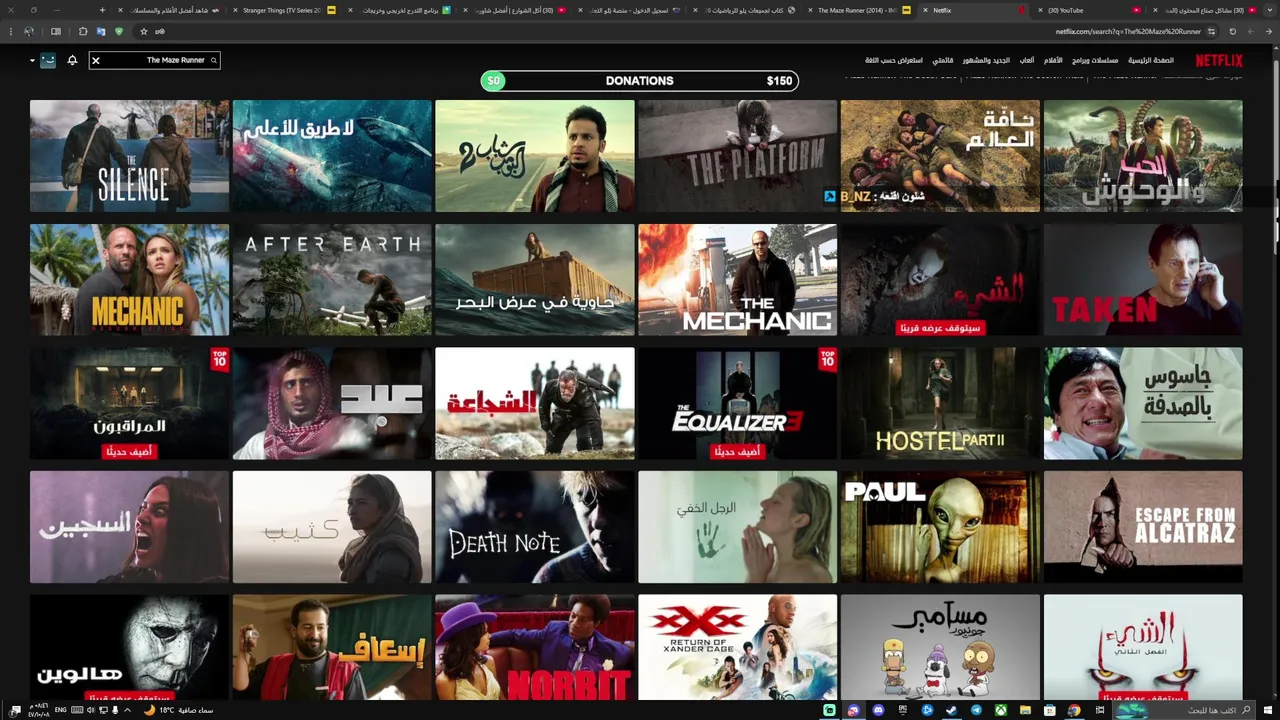Viewport: 1280px width, 720px height.
Task: Click the donations progress bar
Action: pyautogui.click(x=640, y=81)
